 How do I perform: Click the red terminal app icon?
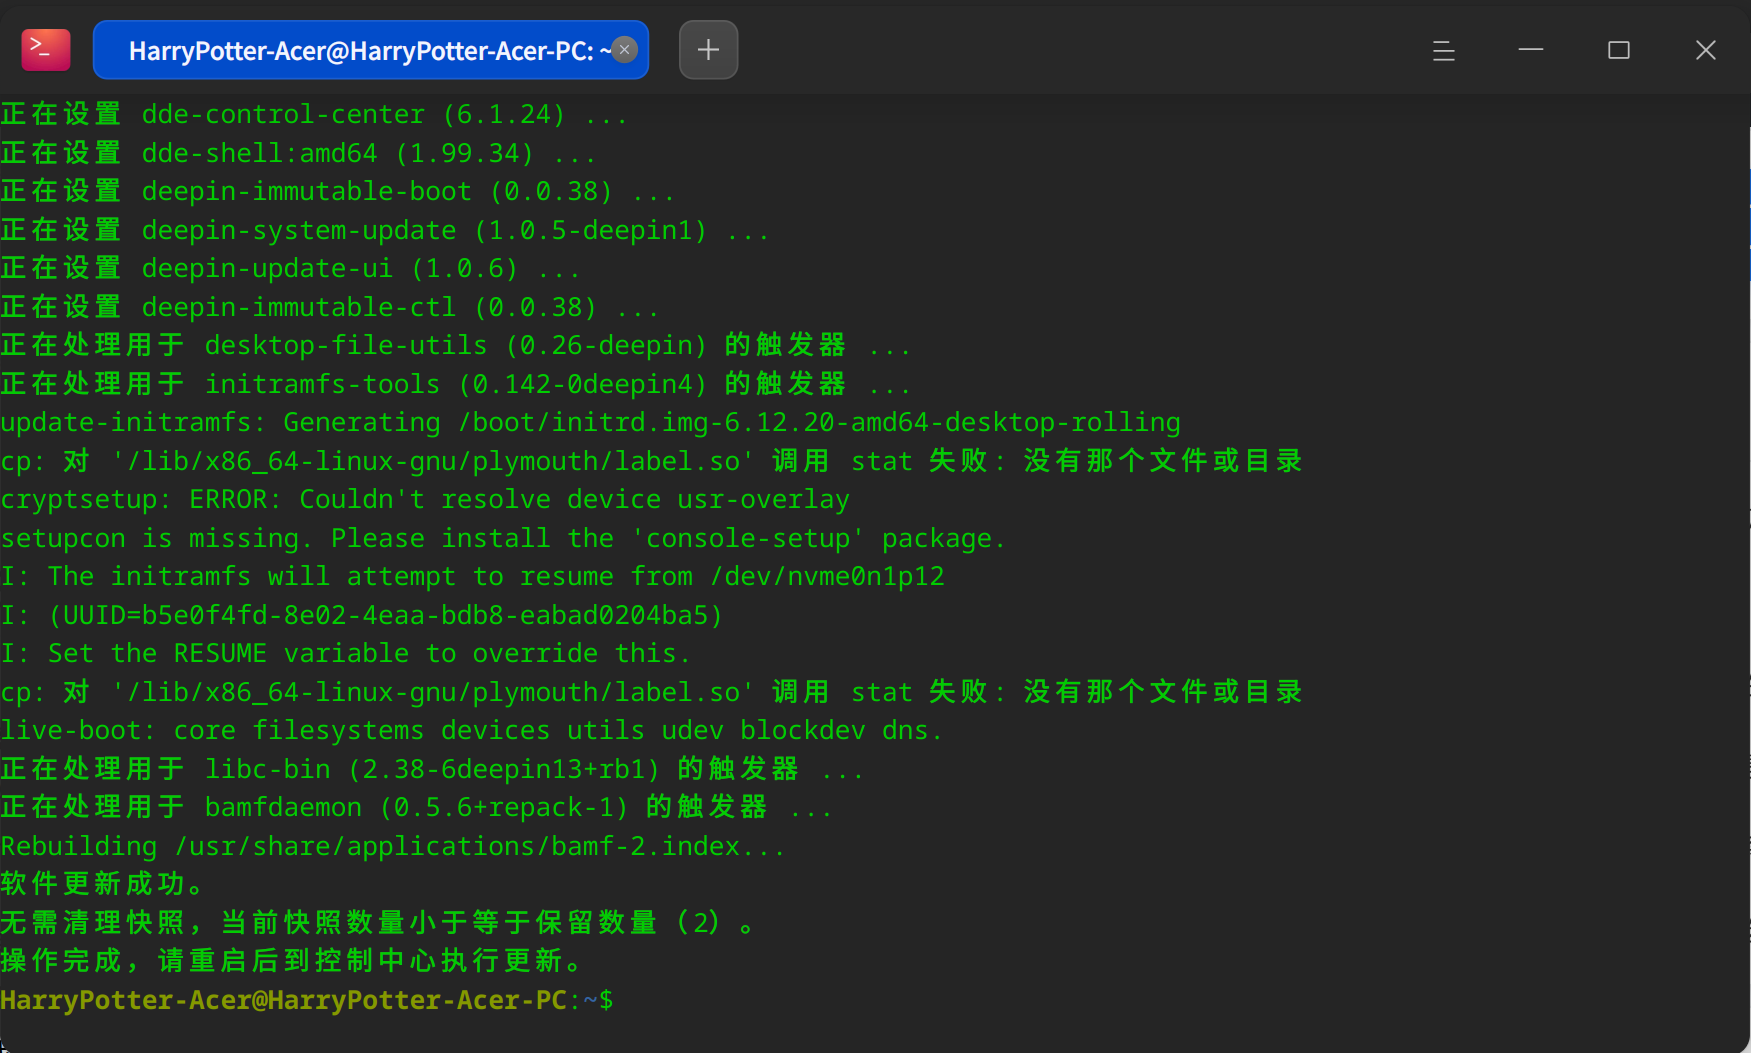[x=46, y=49]
